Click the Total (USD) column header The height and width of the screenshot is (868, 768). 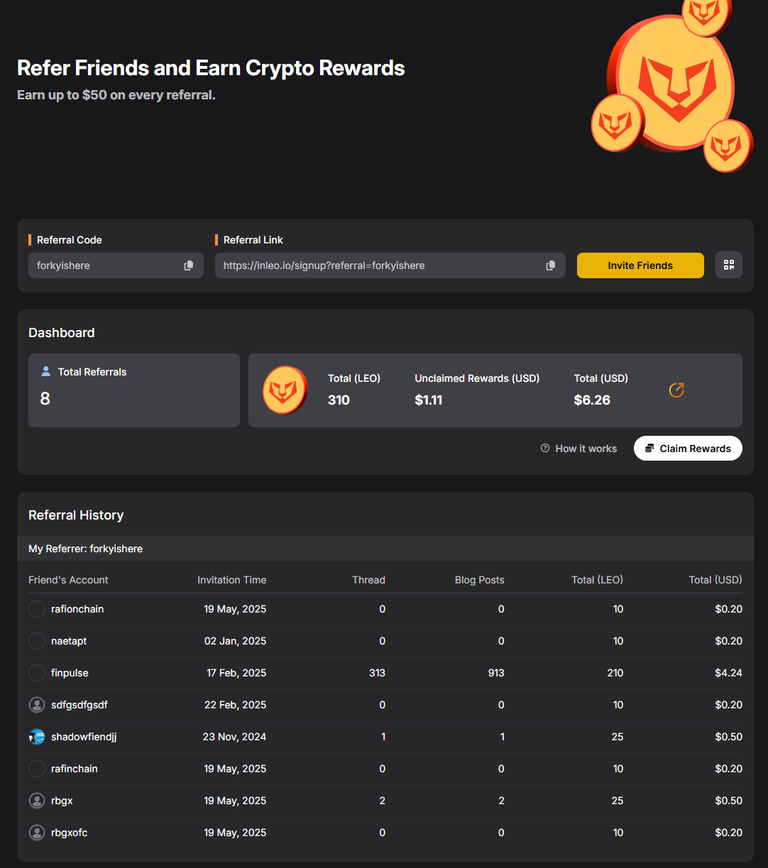point(715,580)
